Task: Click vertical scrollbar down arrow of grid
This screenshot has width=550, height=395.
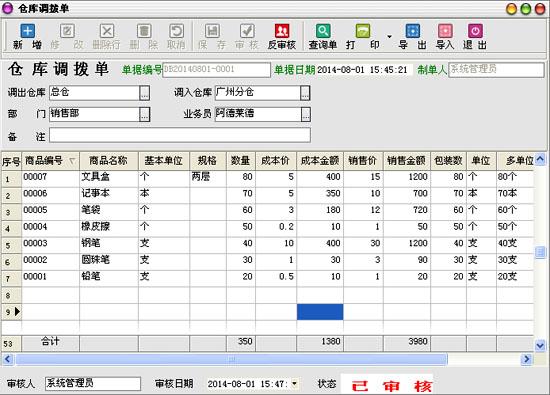Action: (540, 346)
